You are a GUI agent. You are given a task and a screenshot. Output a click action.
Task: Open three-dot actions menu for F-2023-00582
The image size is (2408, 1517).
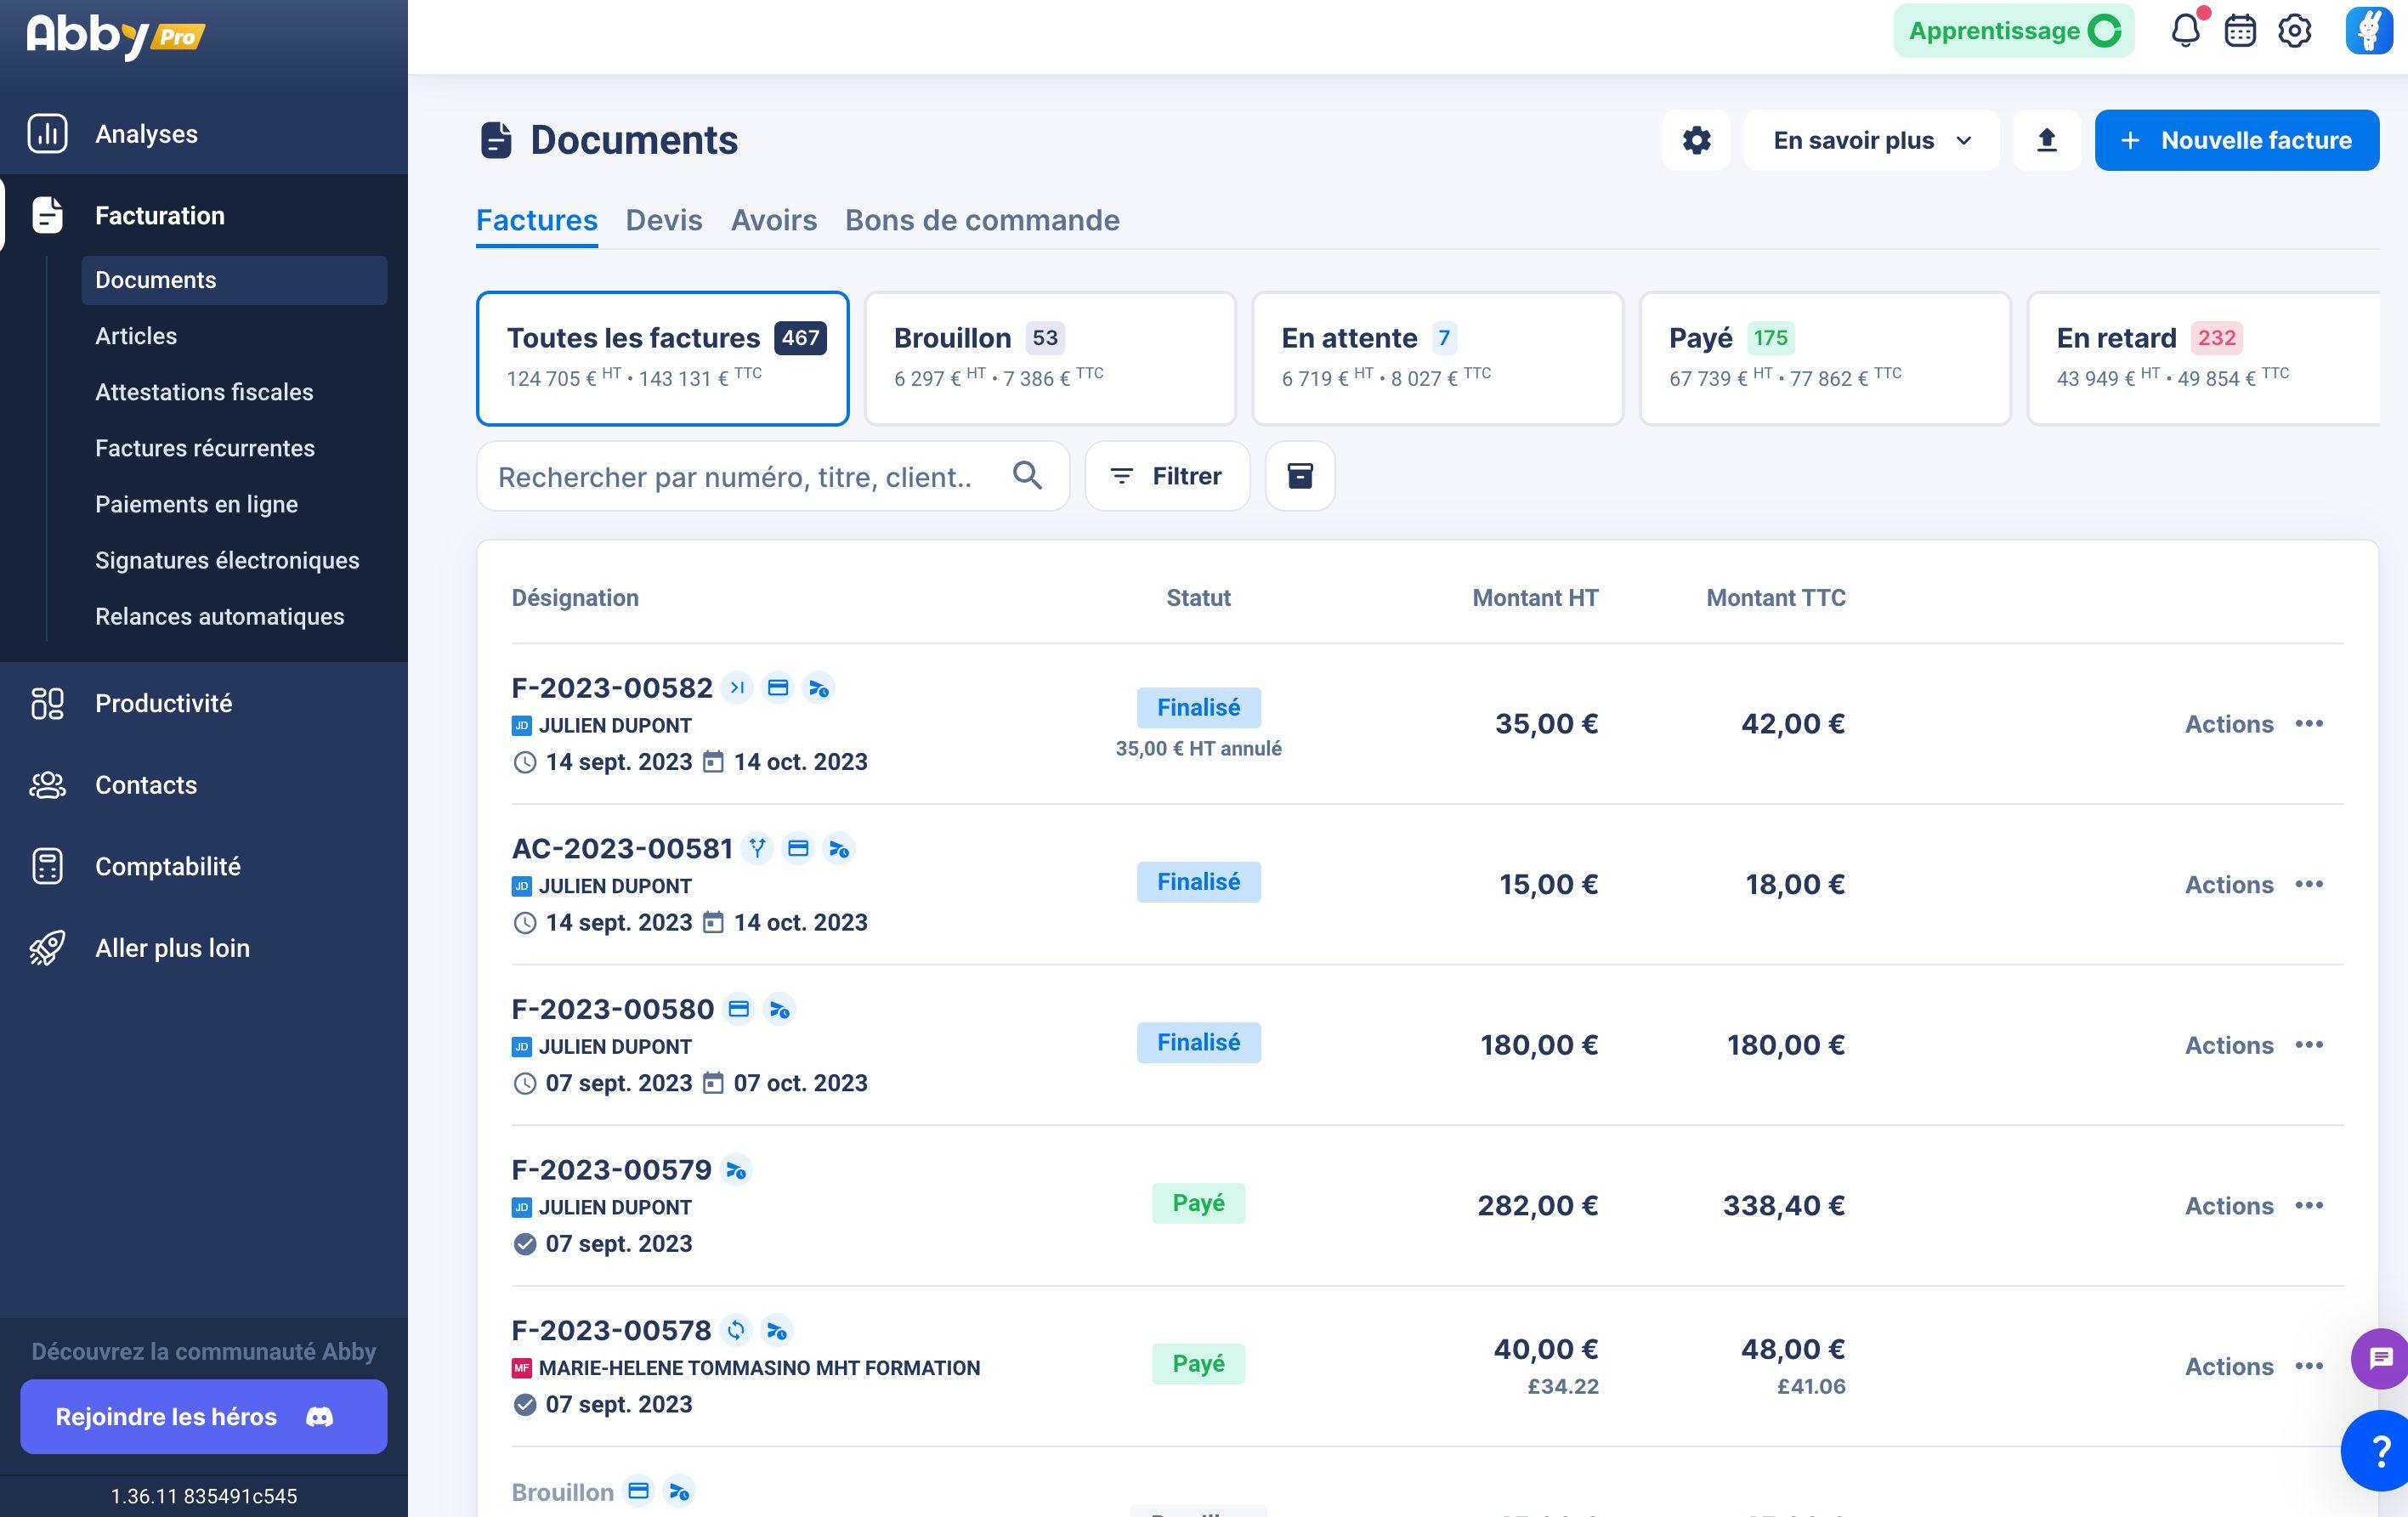2309,723
